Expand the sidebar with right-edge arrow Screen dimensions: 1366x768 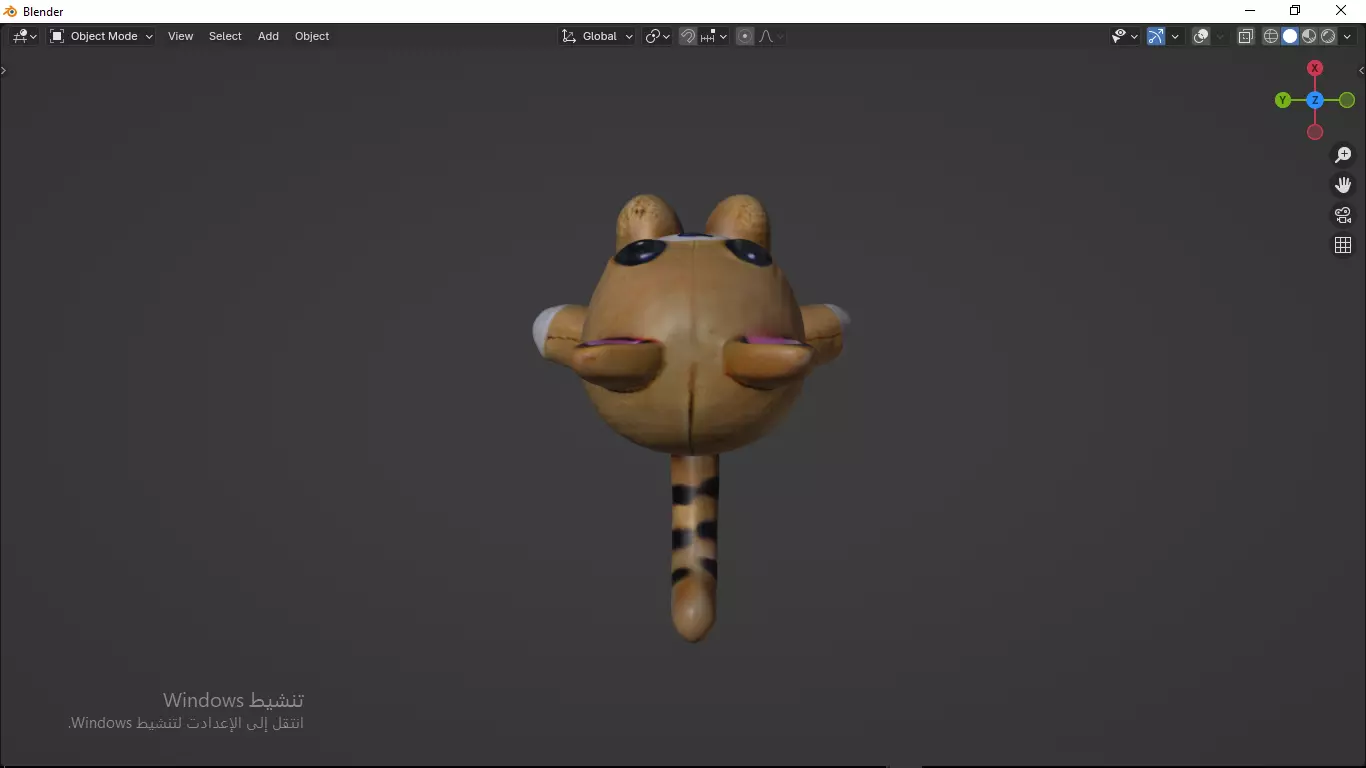1361,71
